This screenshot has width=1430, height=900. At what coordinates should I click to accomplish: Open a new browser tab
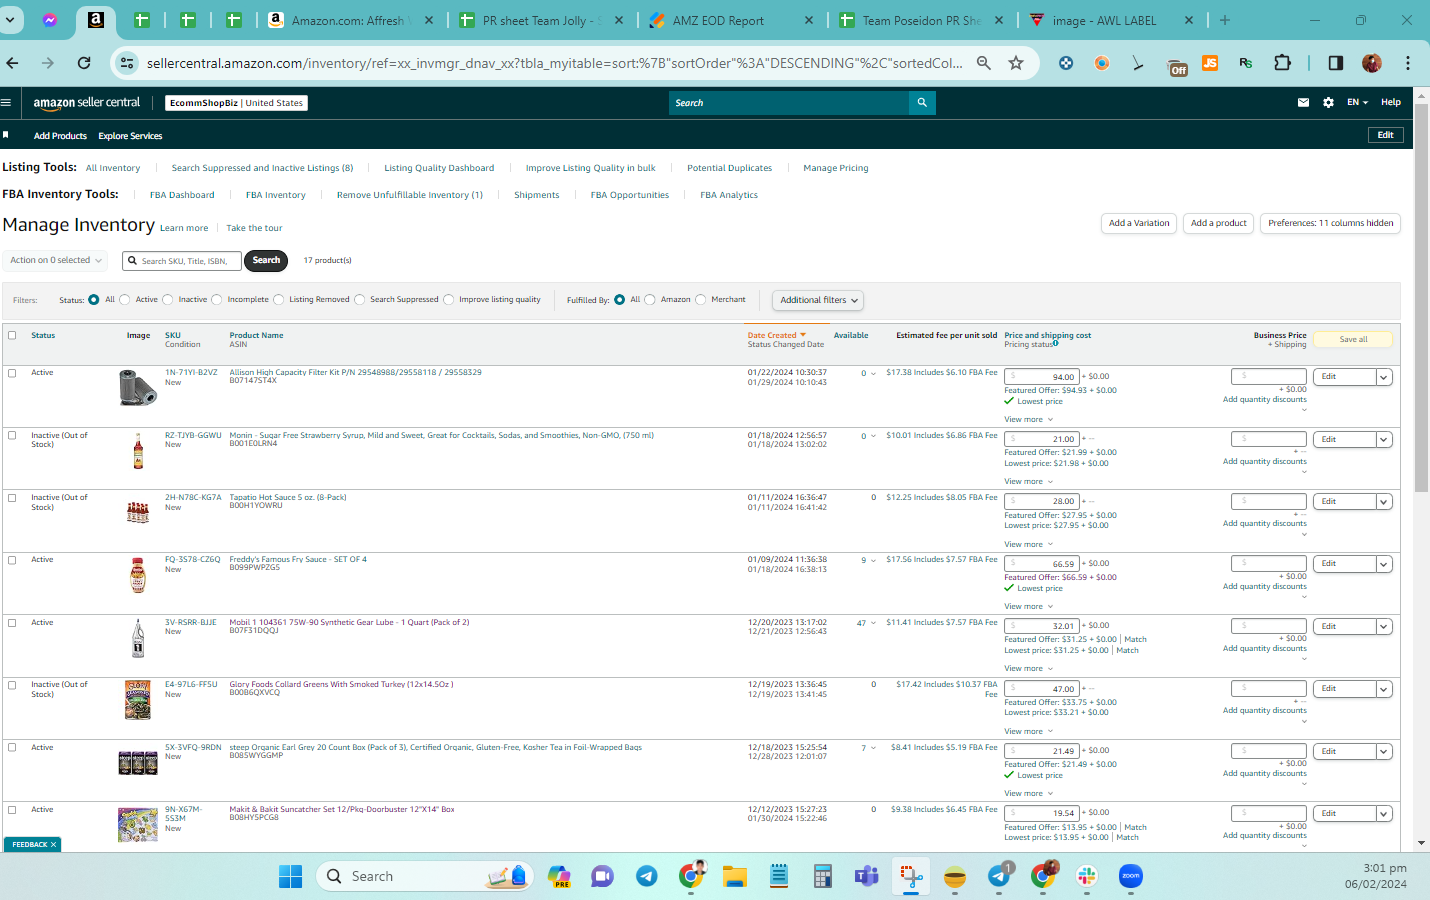(1225, 20)
